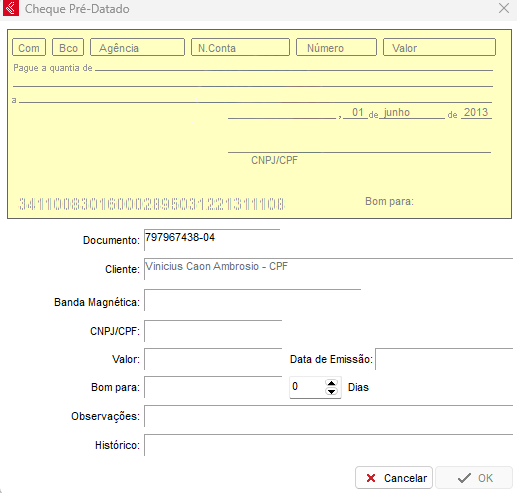
Task: Select the Agência box on cheque
Action: 137,47
